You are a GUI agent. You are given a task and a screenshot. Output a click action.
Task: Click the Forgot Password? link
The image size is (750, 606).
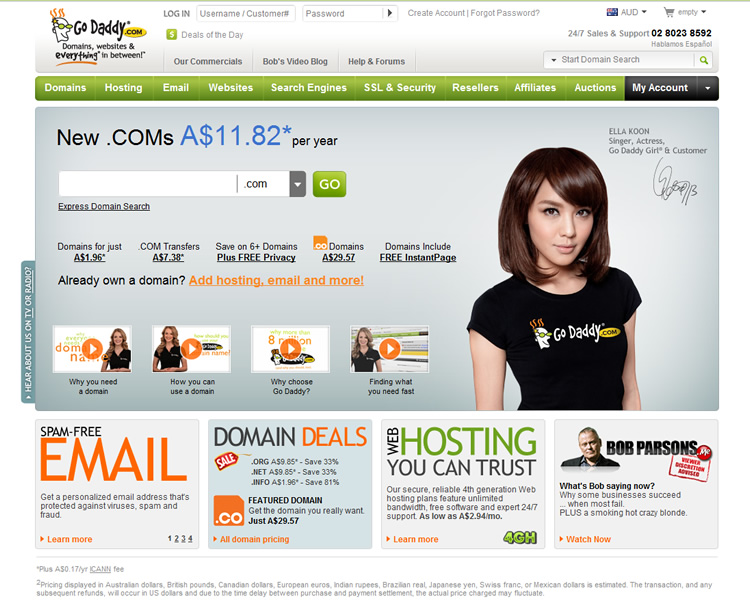point(505,13)
